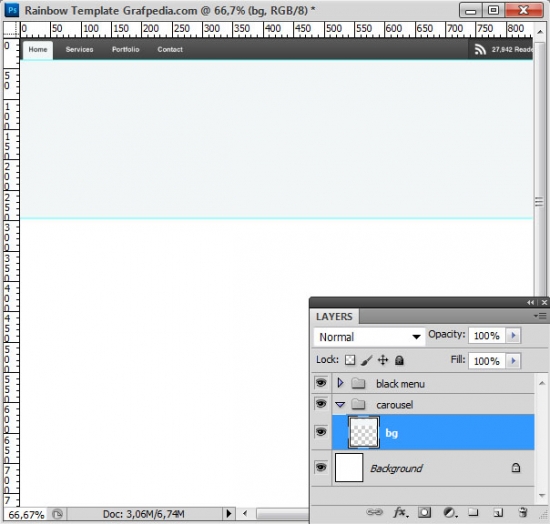
Task: Close the Layers panel with X
Action: 544,302
